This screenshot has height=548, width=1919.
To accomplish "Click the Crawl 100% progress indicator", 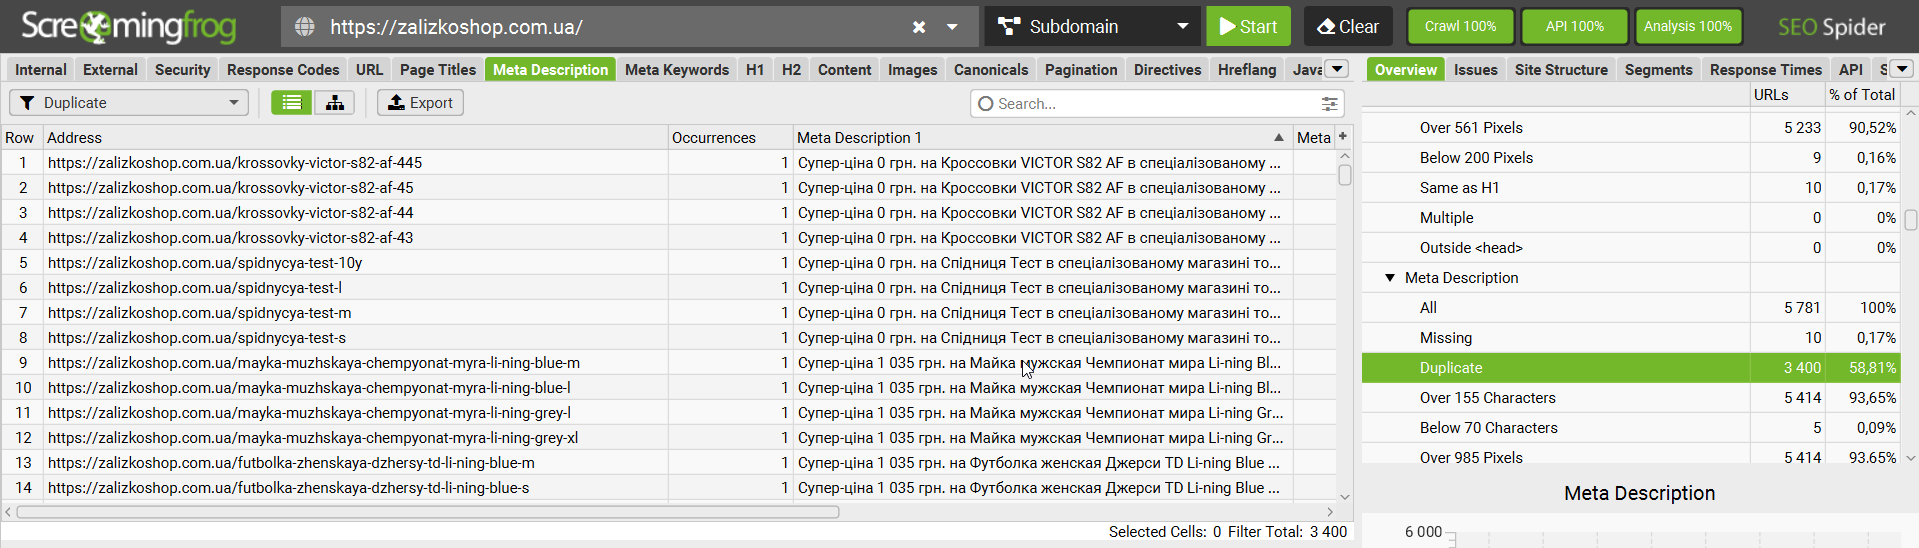I will tap(1460, 27).
